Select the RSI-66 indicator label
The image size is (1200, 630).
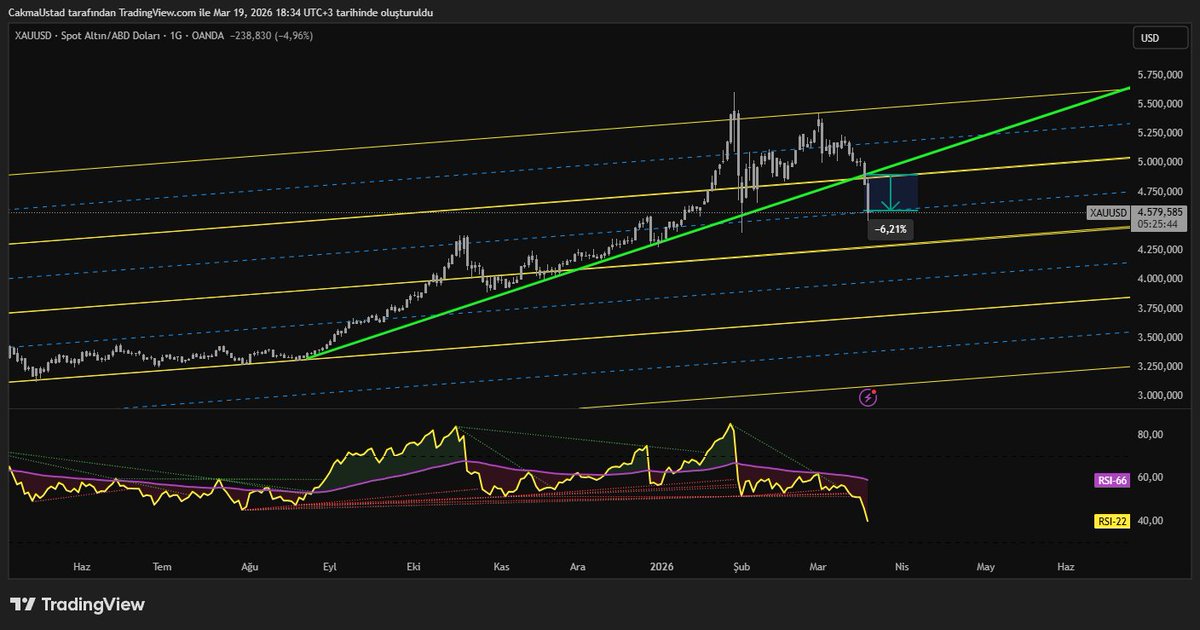(x=1111, y=481)
